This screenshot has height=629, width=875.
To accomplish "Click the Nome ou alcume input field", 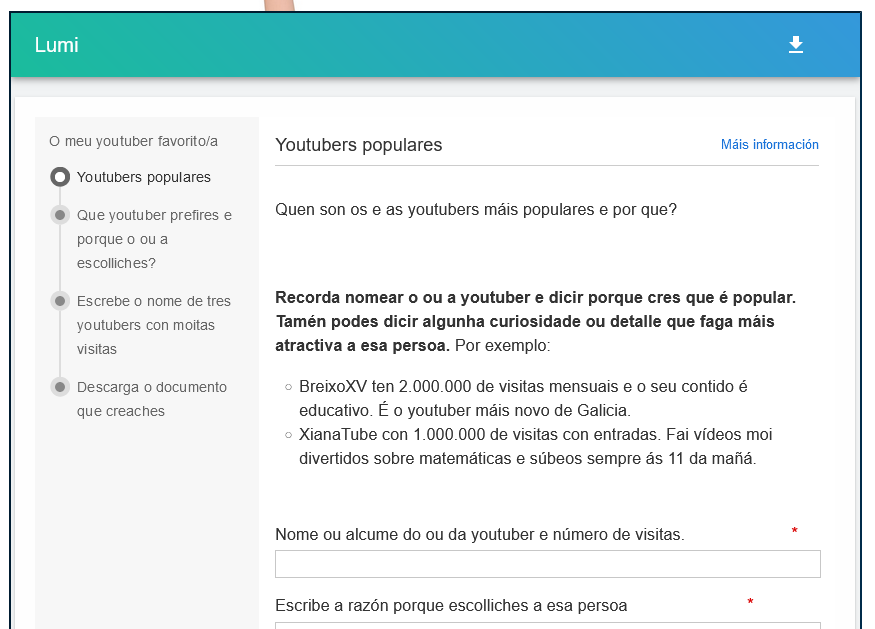I will point(547,563).
